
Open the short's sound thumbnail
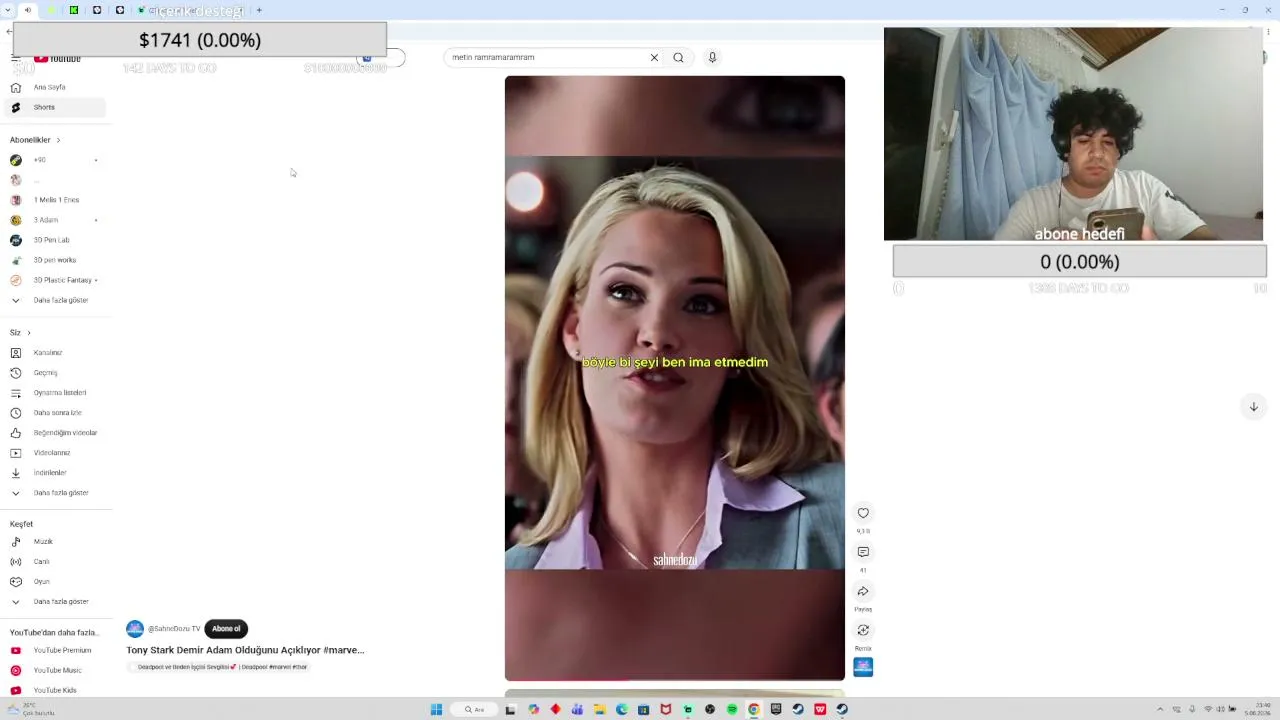pos(863,667)
